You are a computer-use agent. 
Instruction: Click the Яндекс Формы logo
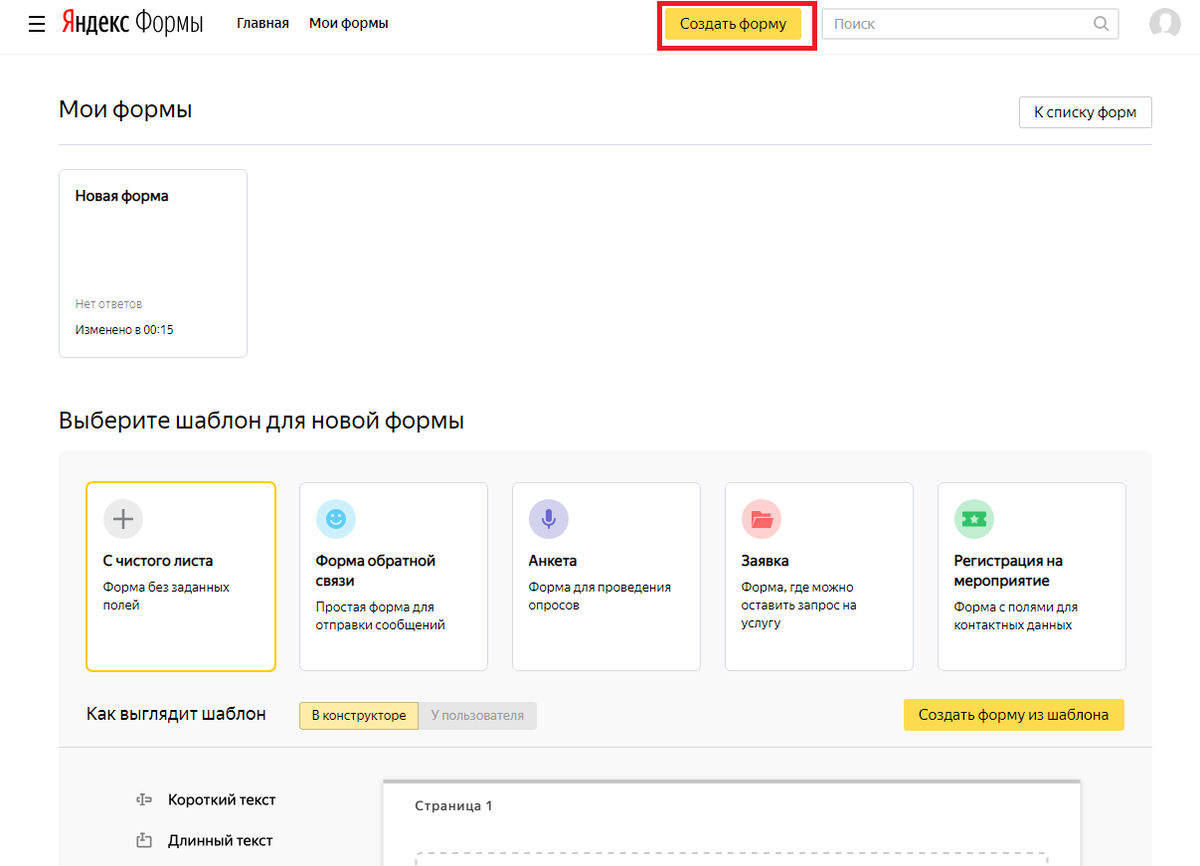pyautogui.click(x=131, y=23)
